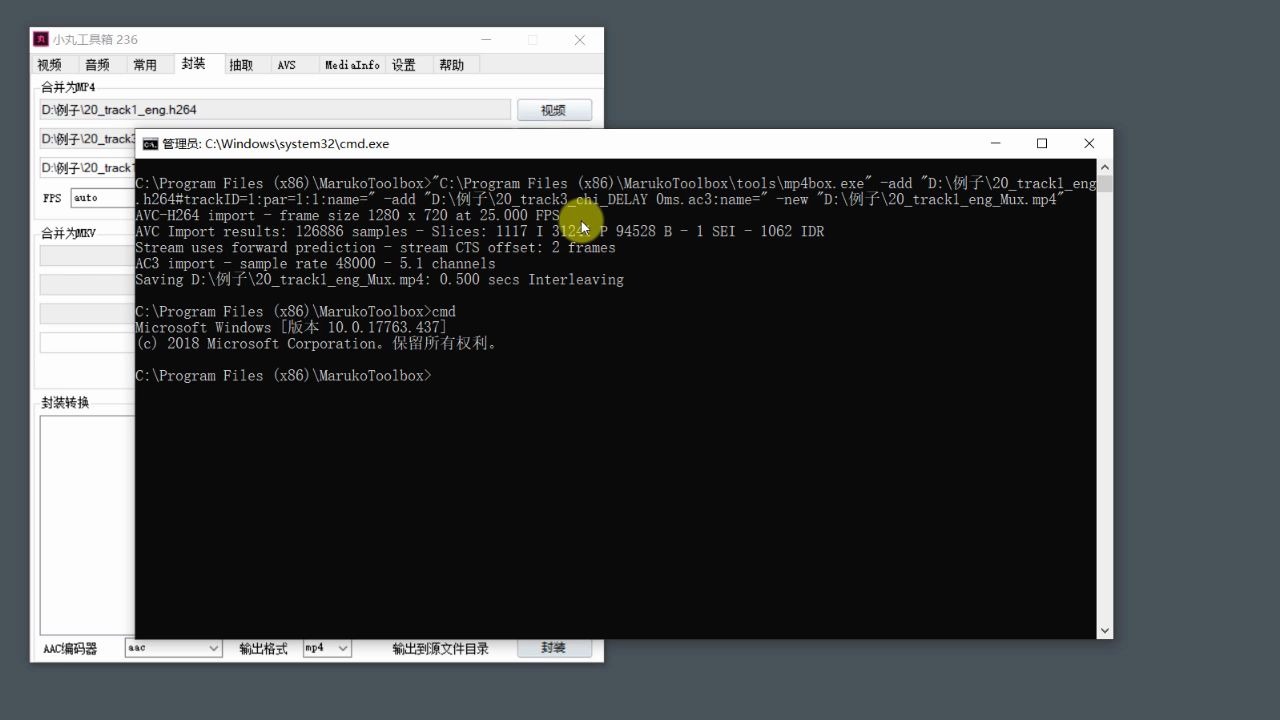Click the cmd scrollbar down arrow
This screenshot has height=720, width=1280.
(1105, 630)
